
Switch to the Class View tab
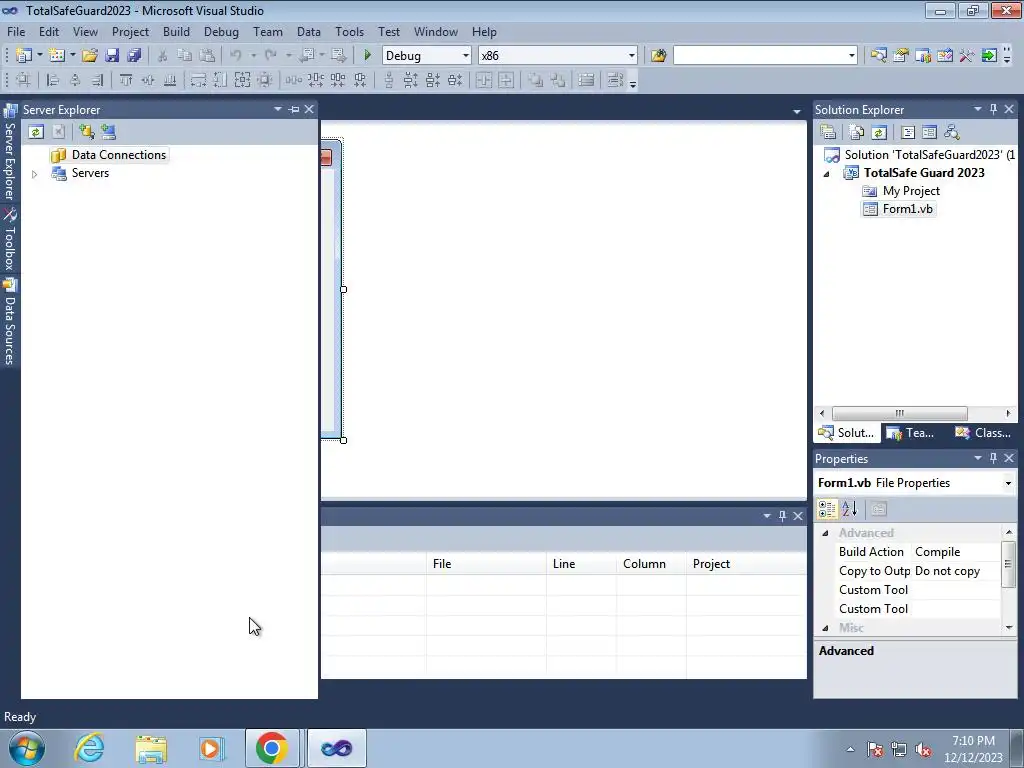click(984, 432)
